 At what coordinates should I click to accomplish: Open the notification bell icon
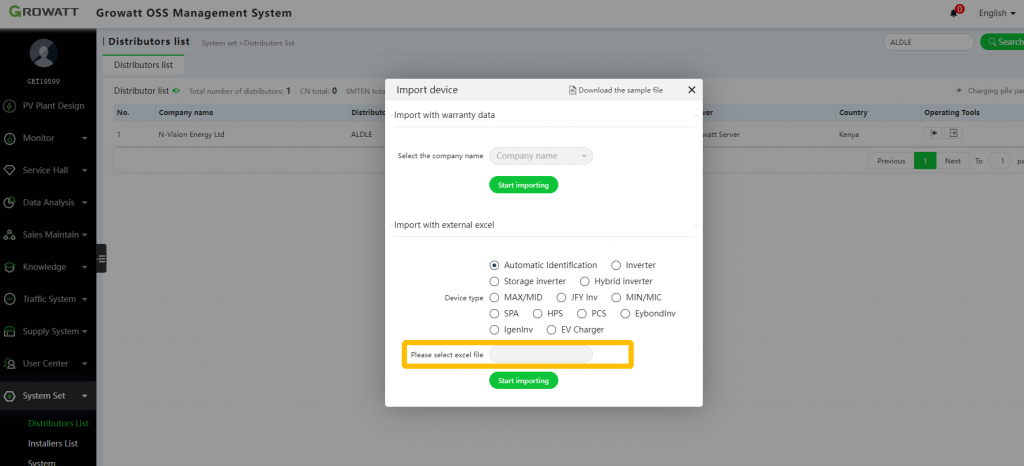point(953,13)
